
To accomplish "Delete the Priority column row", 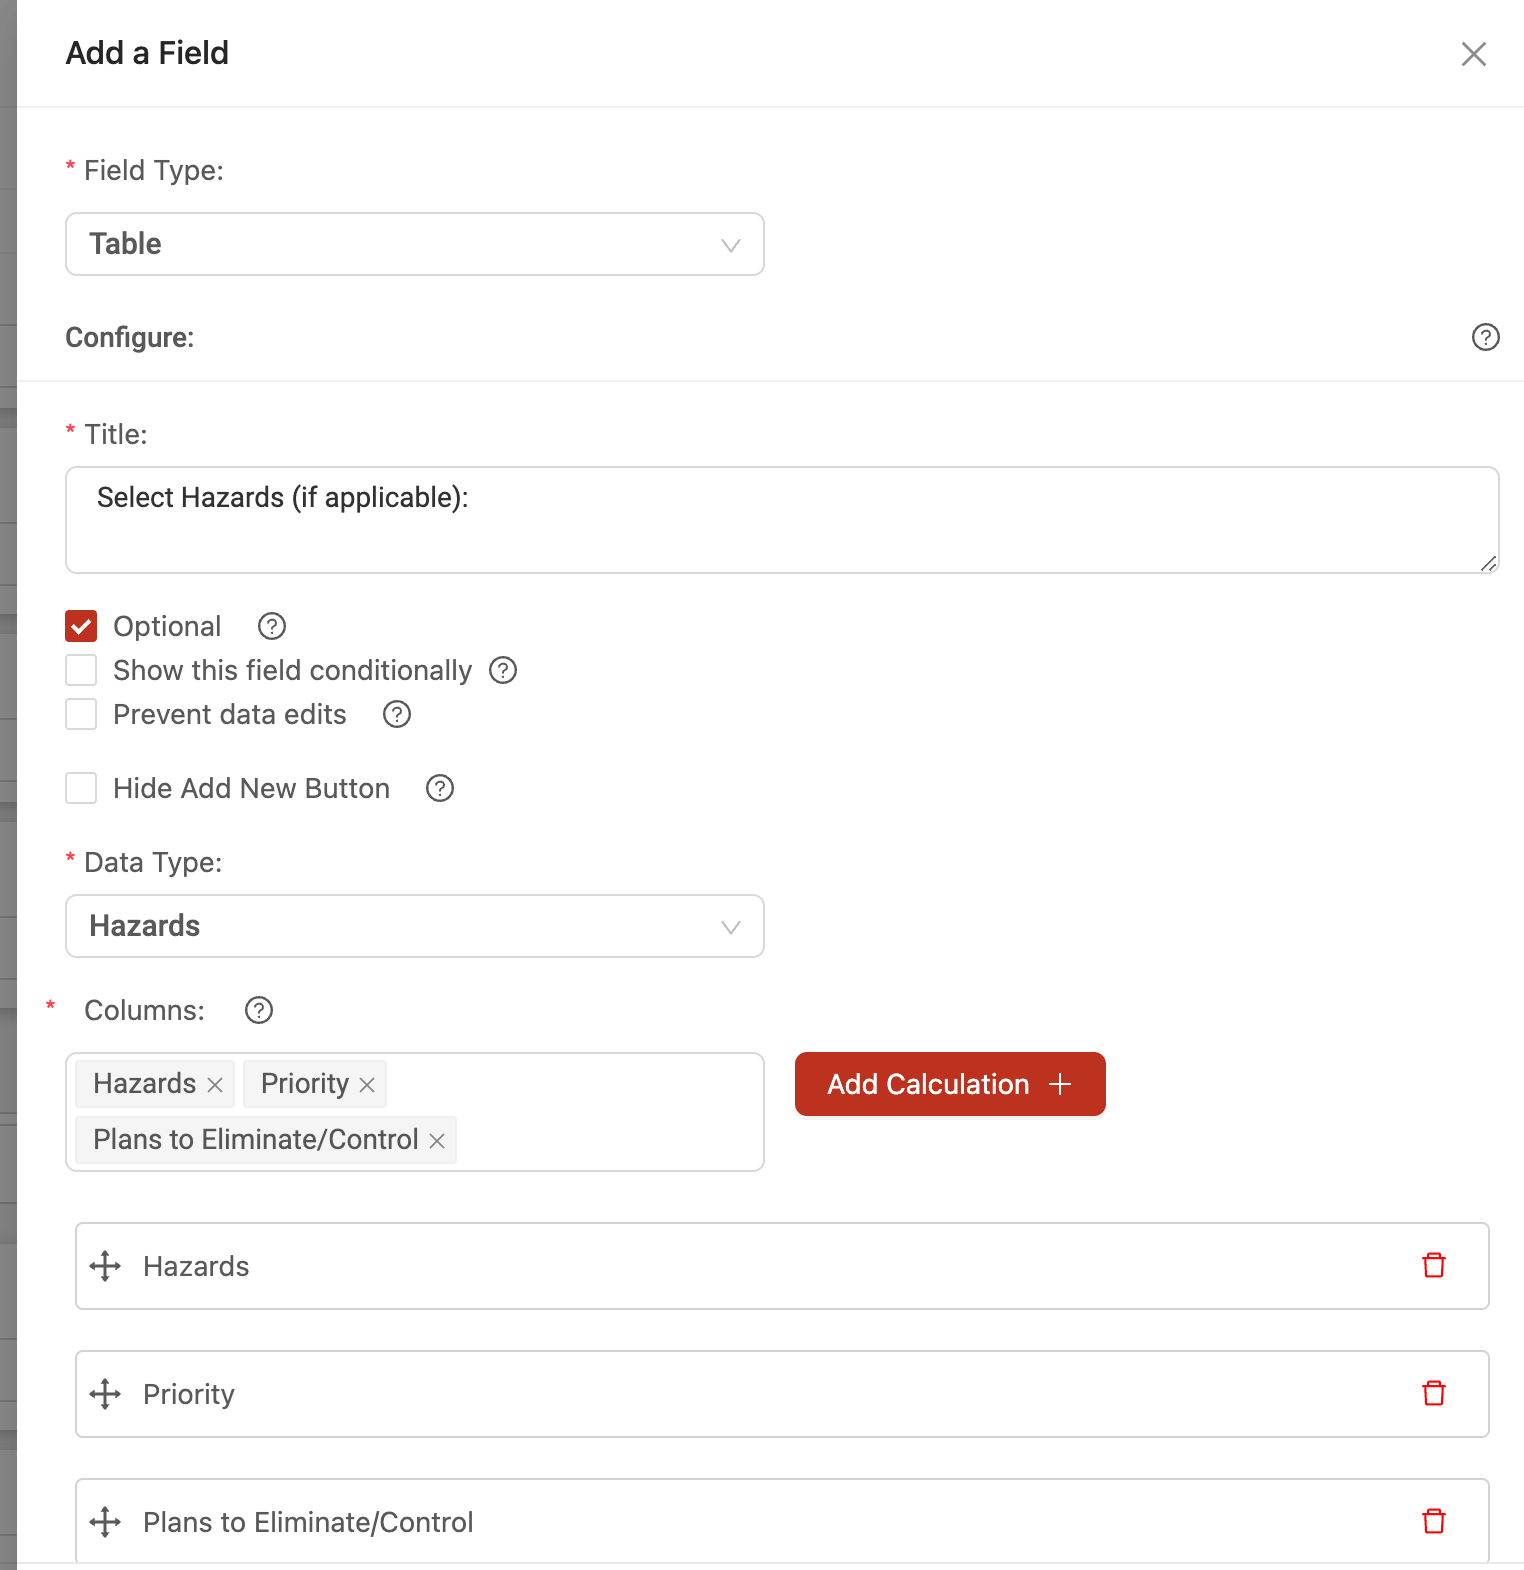I will 1434,1393.
